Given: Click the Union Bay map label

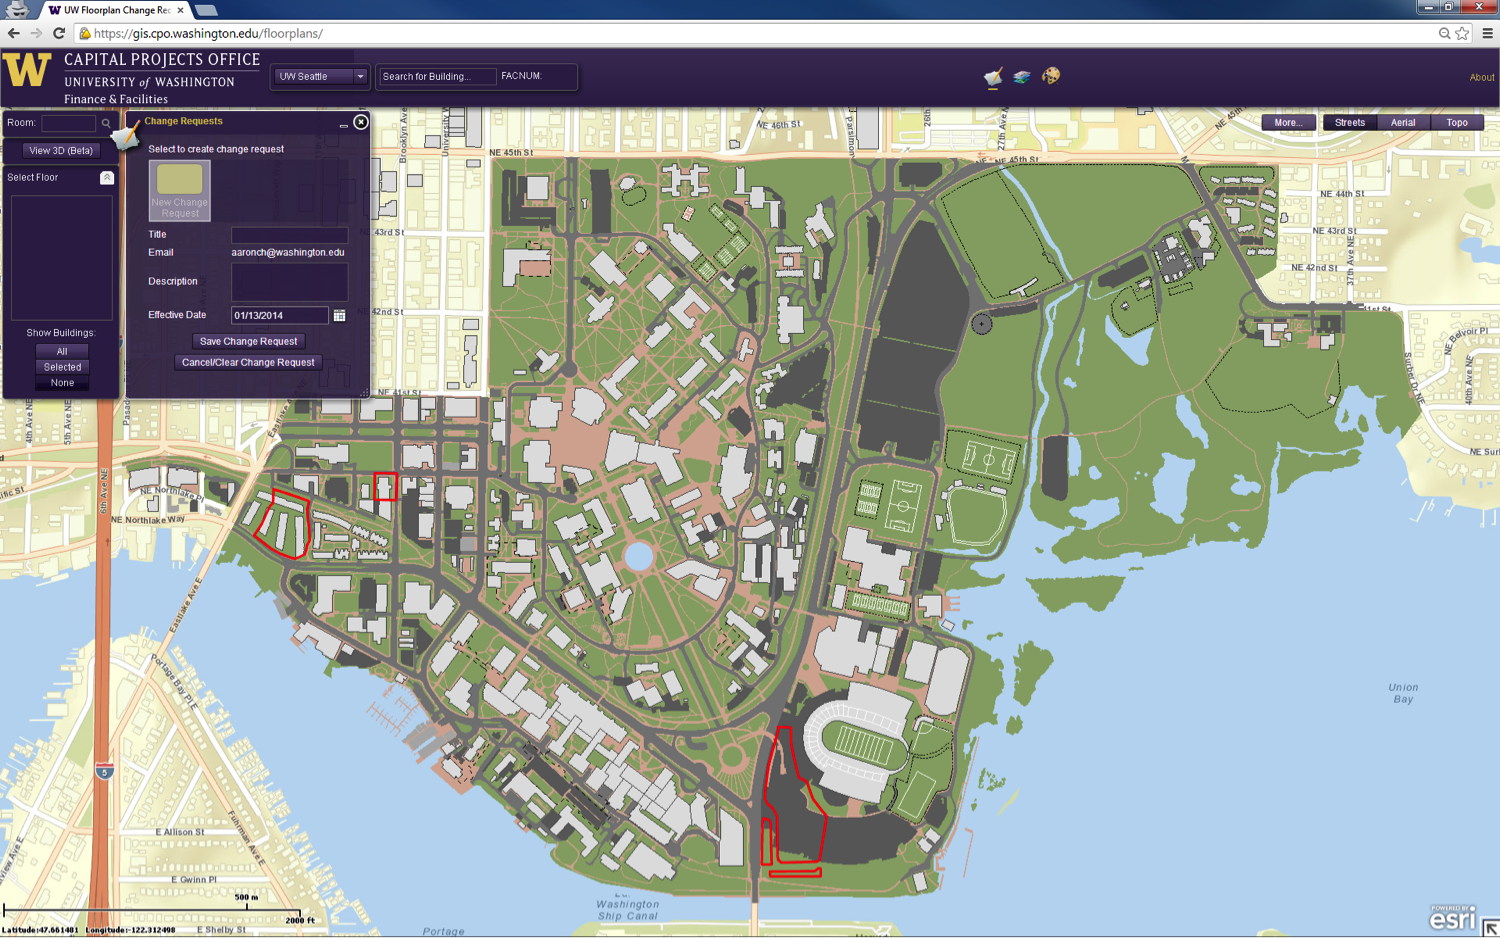Looking at the screenshot, I should coord(1403,693).
